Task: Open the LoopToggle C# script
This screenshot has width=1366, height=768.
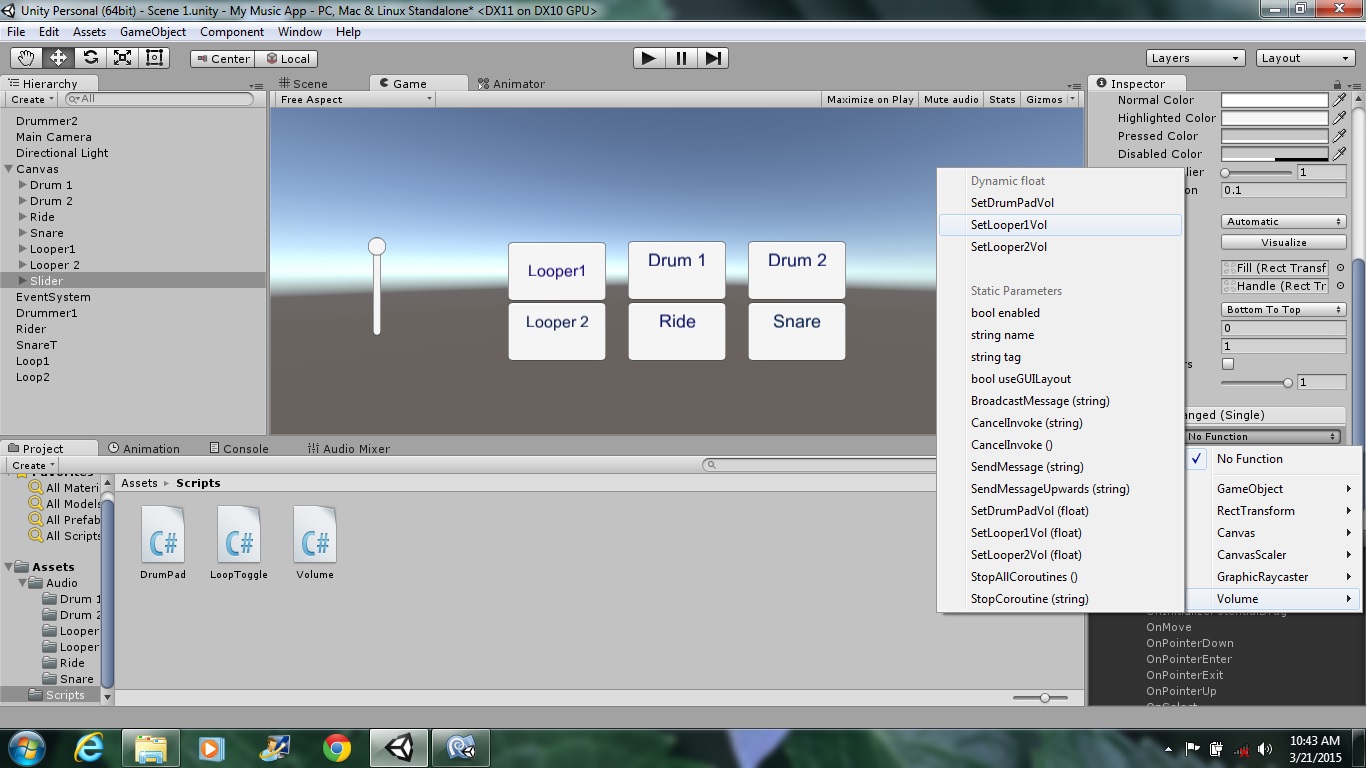Action: pos(239,542)
